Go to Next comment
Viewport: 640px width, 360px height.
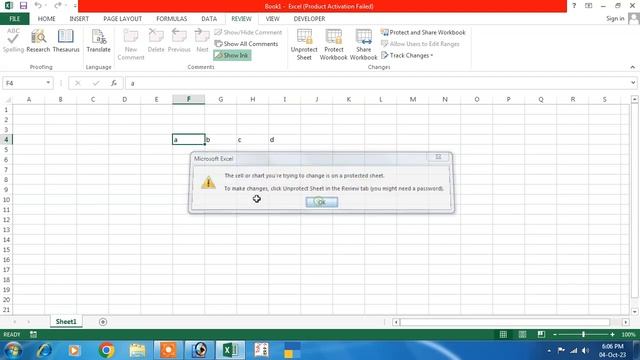pos(202,40)
